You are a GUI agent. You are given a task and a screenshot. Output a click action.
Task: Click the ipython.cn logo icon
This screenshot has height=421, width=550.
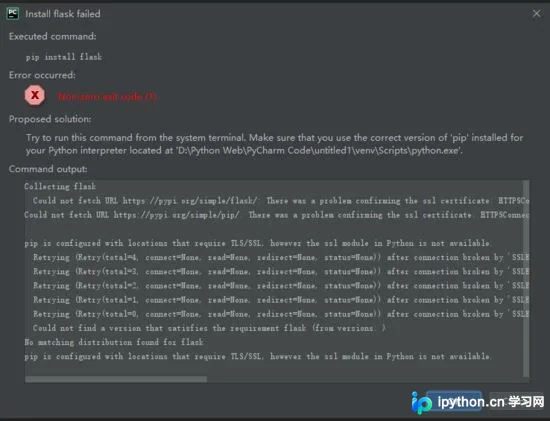pos(421,402)
